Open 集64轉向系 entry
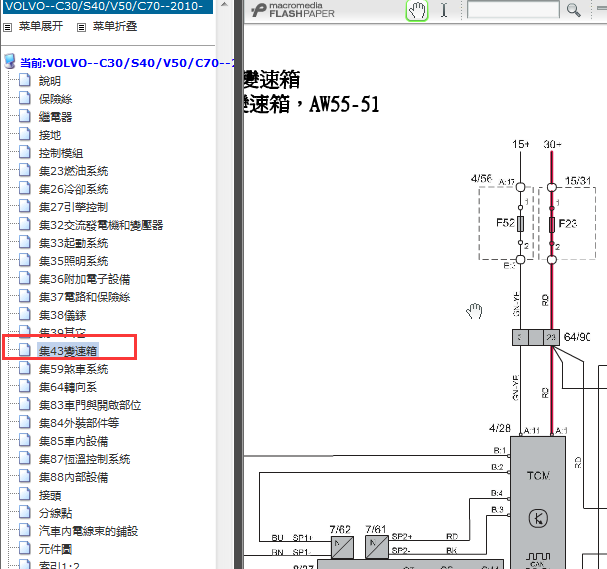Screen dimensions: 607x569 click(68, 387)
